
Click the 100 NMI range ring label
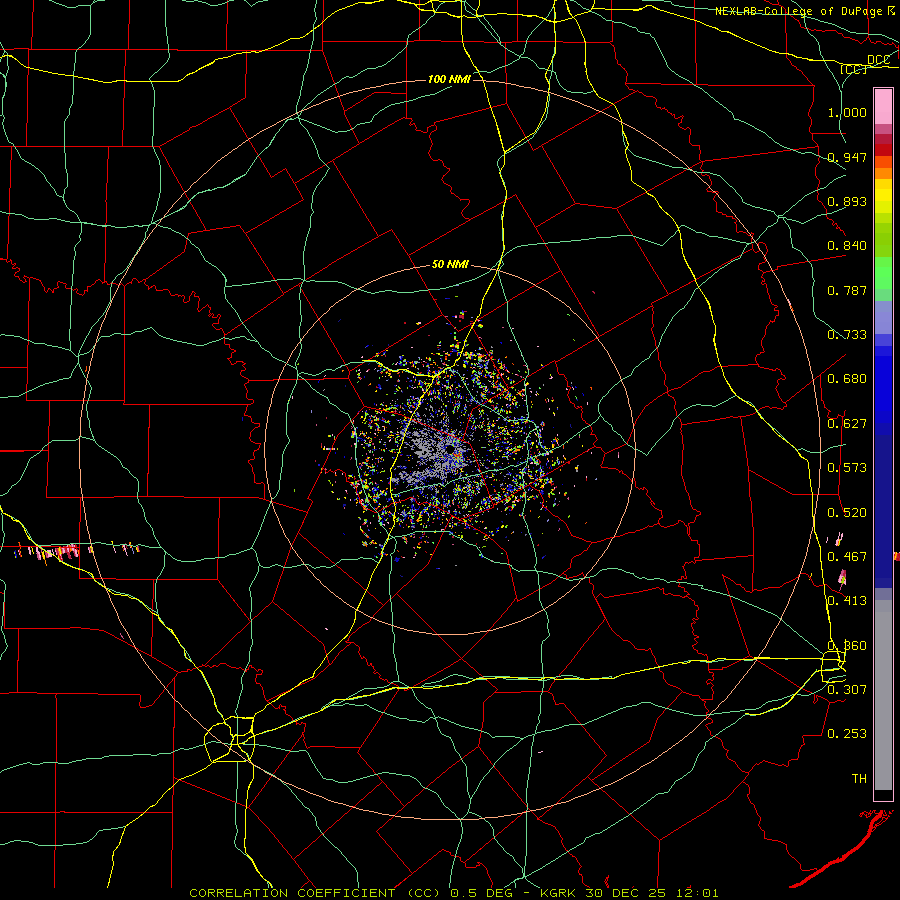(x=449, y=79)
